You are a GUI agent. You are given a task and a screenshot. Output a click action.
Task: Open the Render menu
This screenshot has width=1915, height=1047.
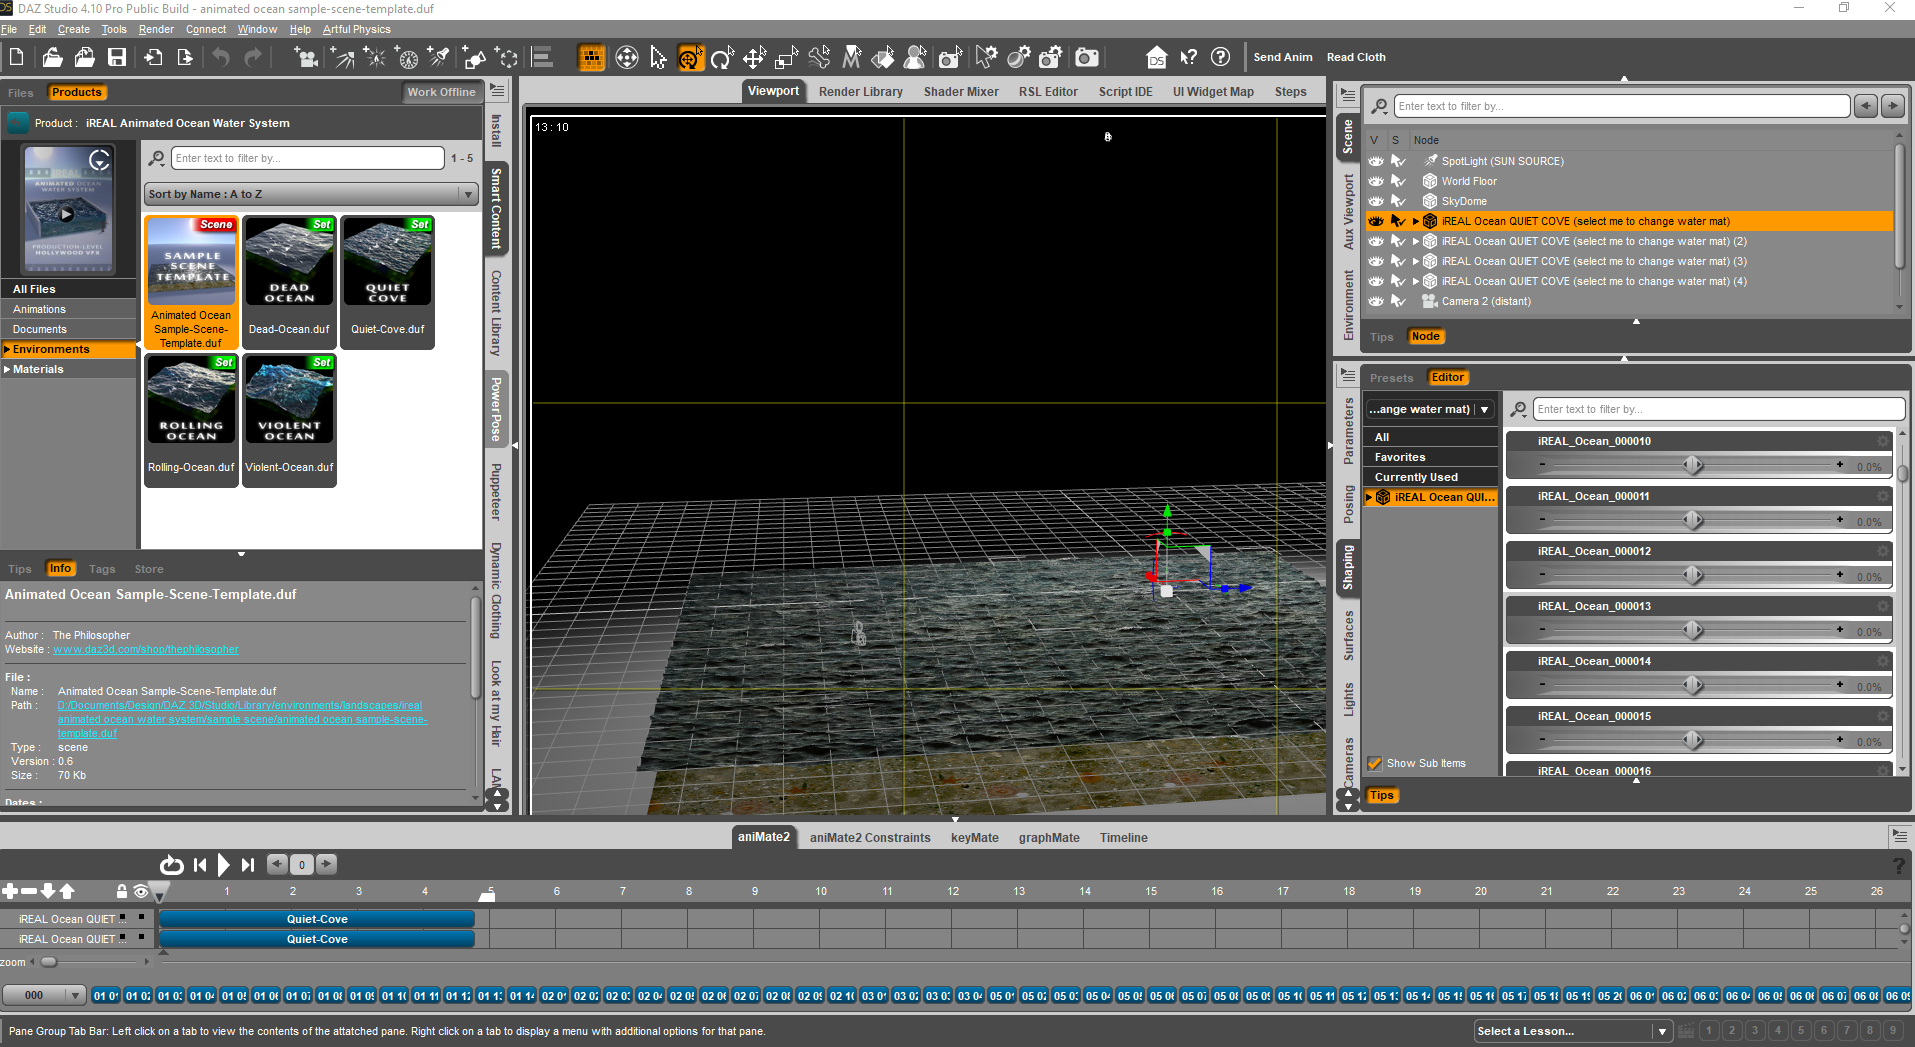(x=156, y=29)
